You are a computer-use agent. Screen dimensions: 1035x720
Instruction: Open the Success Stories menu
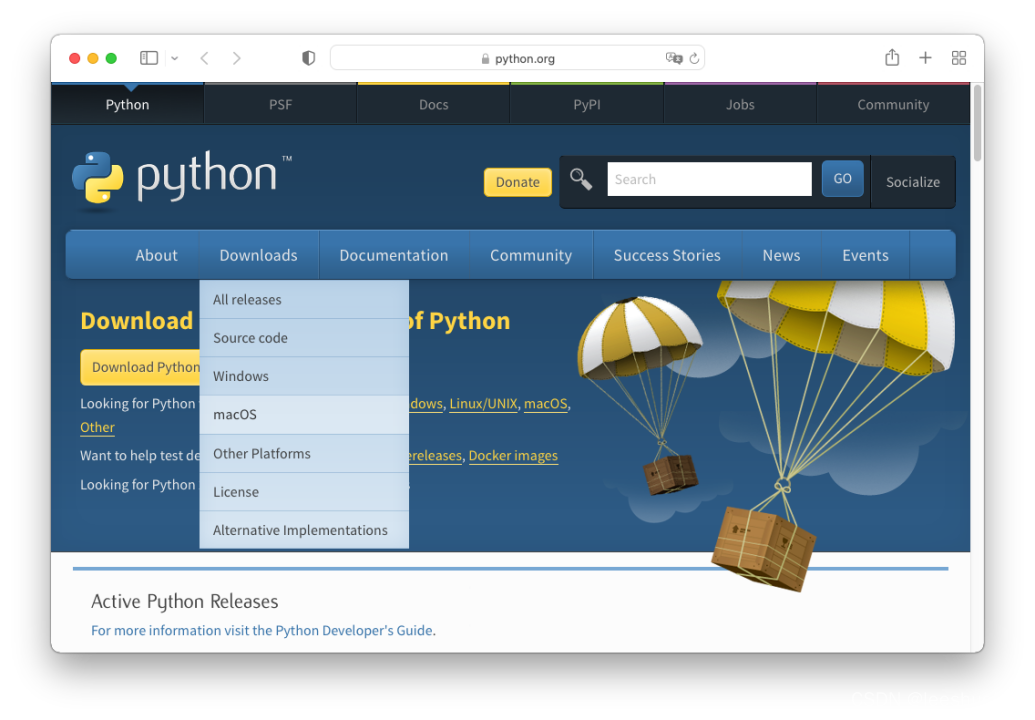[667, 255]
